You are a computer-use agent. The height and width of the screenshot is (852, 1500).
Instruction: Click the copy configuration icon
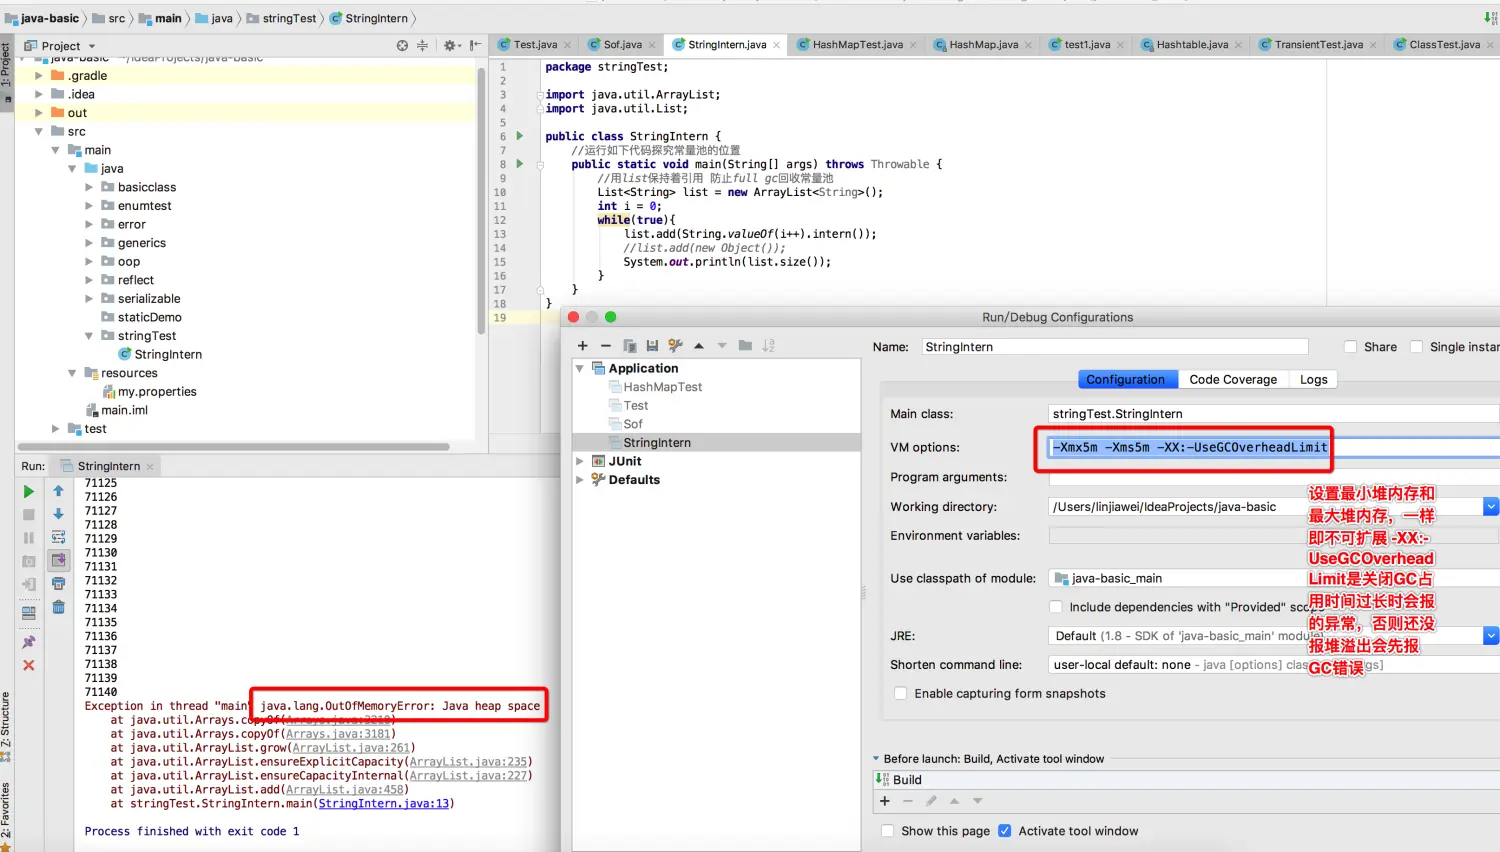(630, 346)
